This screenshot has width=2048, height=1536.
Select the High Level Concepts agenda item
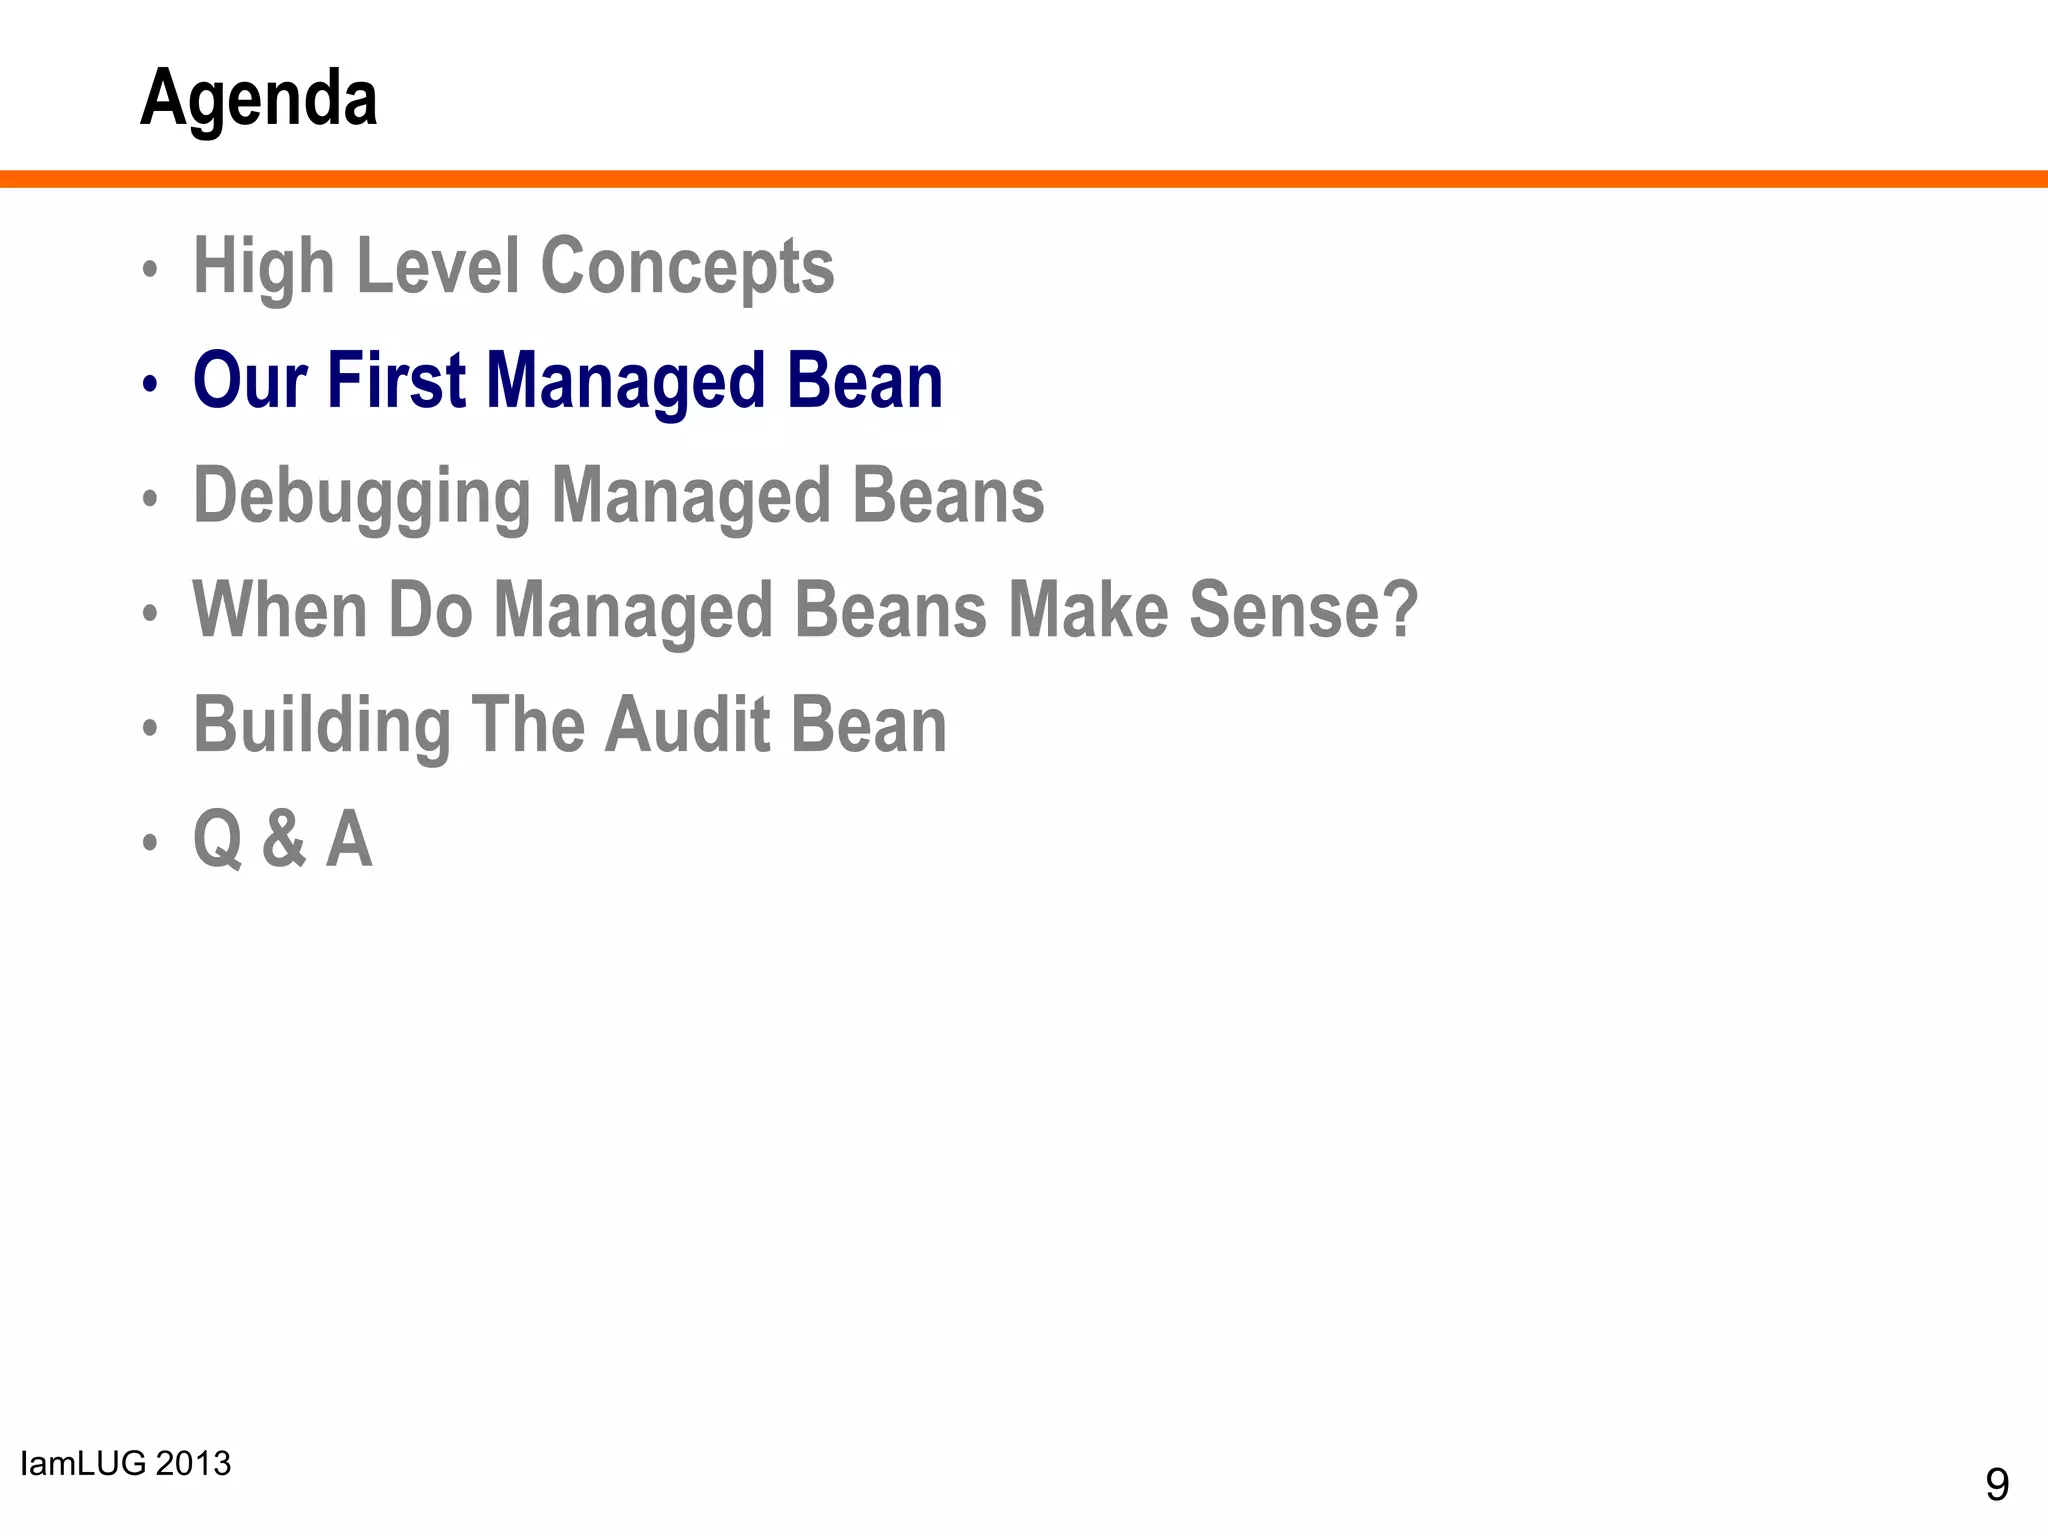point(513,267)
